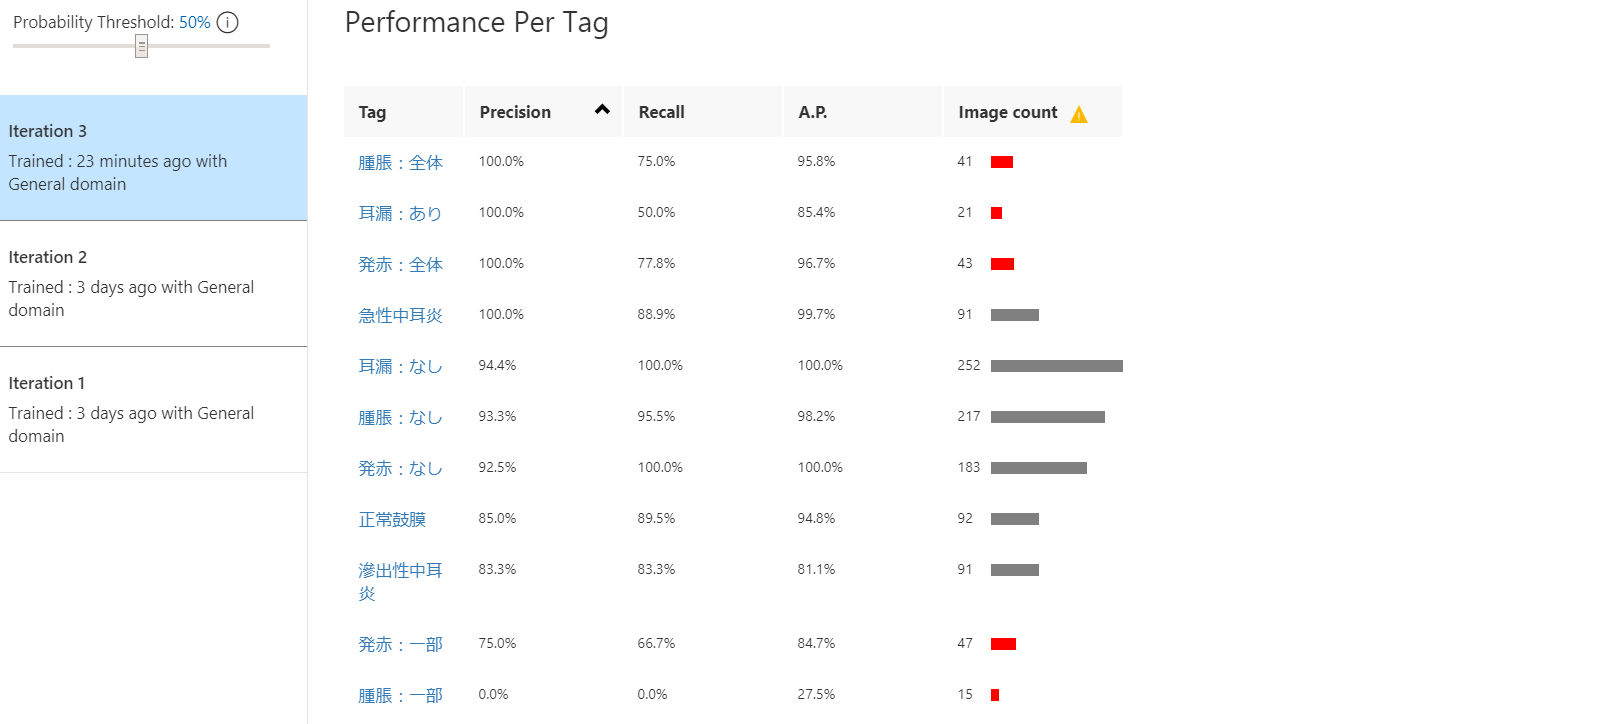Open the 急性中耳炎 tag link
Image resolution: width=1624 pixels, height=724 pixels.
click(x=400, y=315)
